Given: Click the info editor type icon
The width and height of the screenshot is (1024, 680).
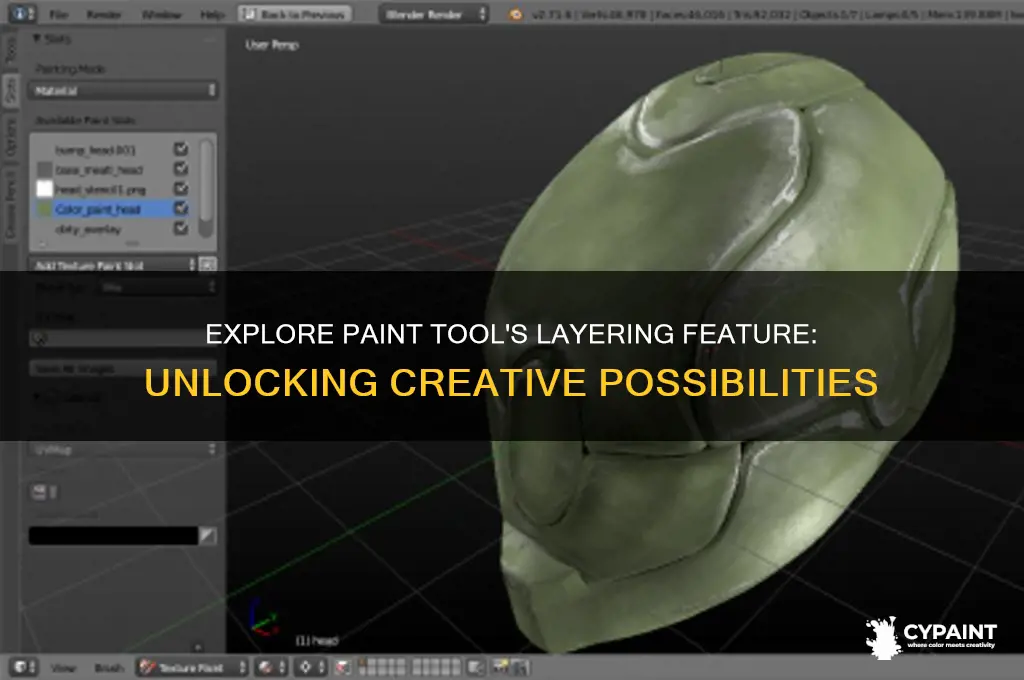Looking at the screenshot, I should pyautogui.click(x=24, y=14).
